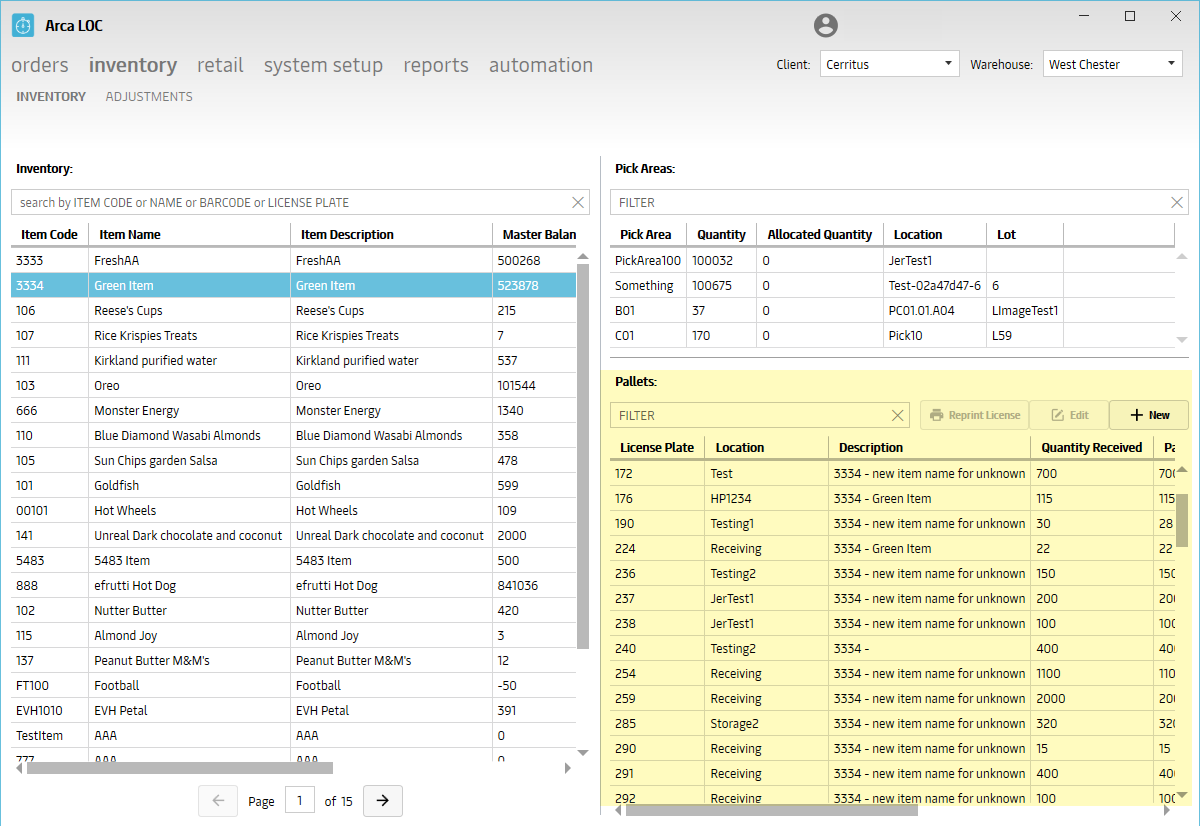Screen dimensions: 1200x826
Task: Select pallet 285 at Storage2
Action: [892, 723]
